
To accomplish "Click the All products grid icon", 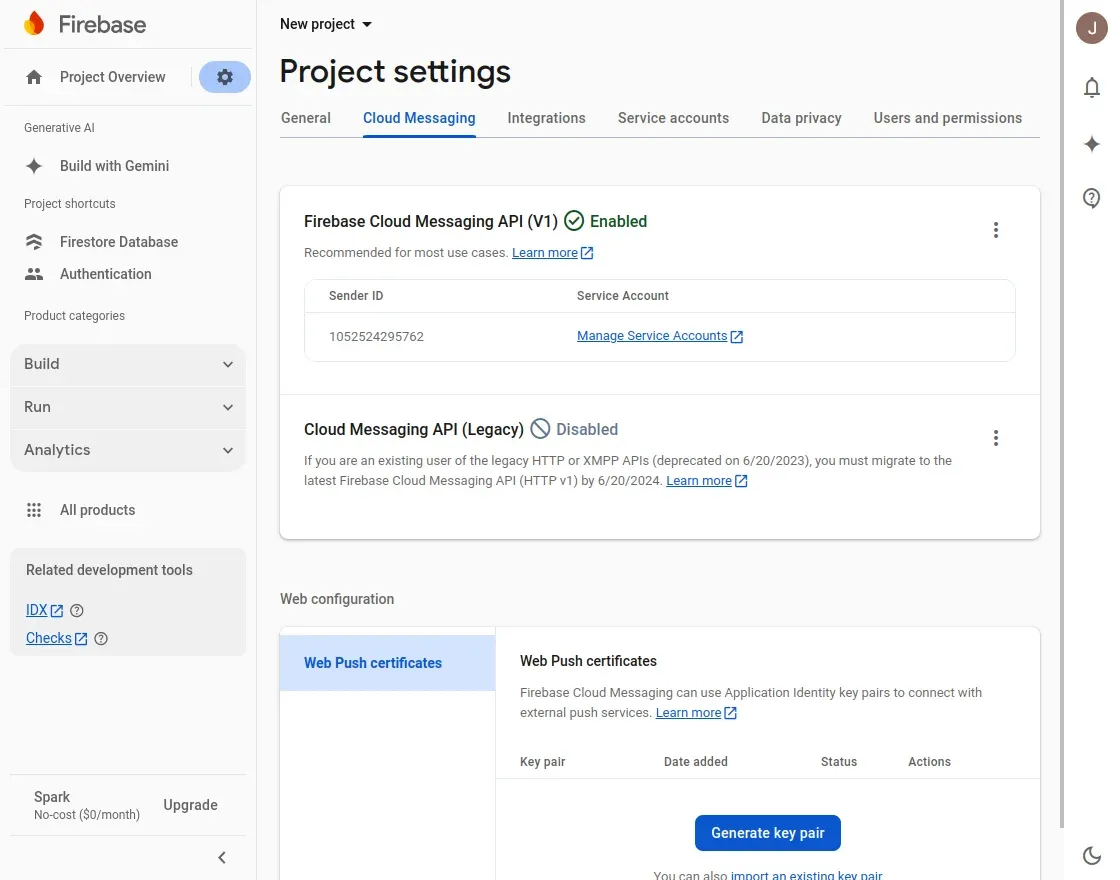I will (34, 510).
